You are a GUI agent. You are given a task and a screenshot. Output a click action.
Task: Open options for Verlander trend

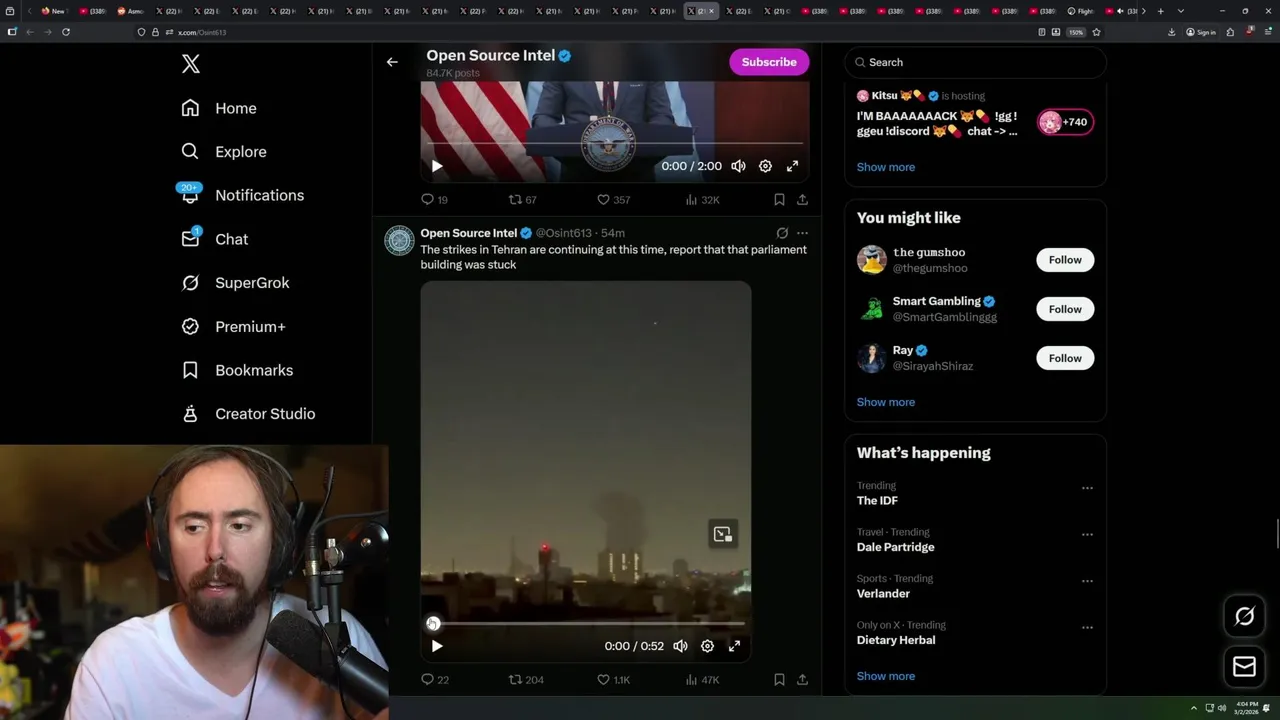[1087, 581]
